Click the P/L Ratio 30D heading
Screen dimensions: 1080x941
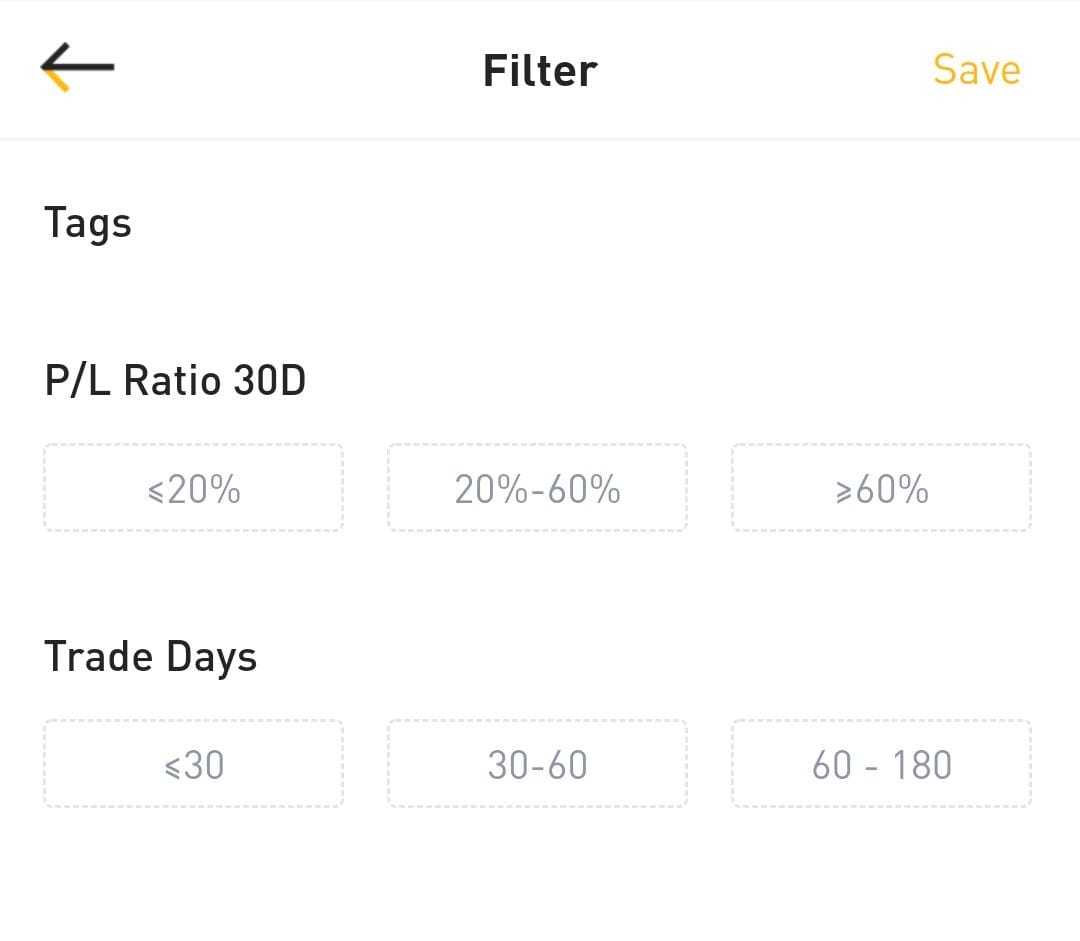point(175,380)
